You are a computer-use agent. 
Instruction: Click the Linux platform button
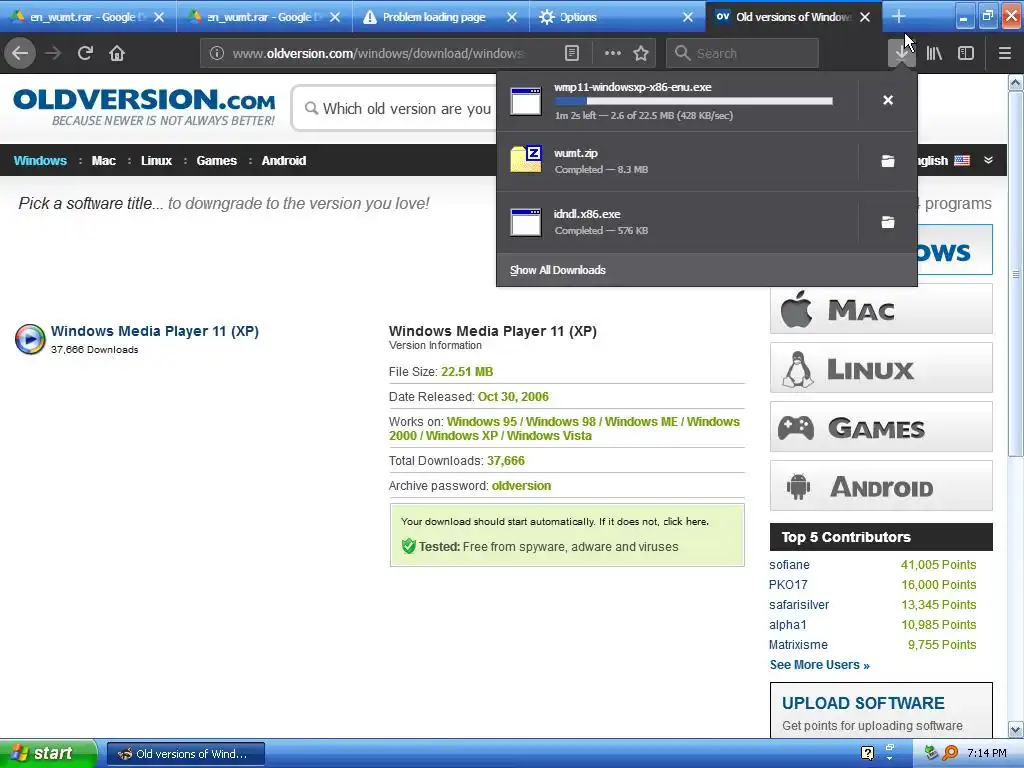(x=881, y=368)
